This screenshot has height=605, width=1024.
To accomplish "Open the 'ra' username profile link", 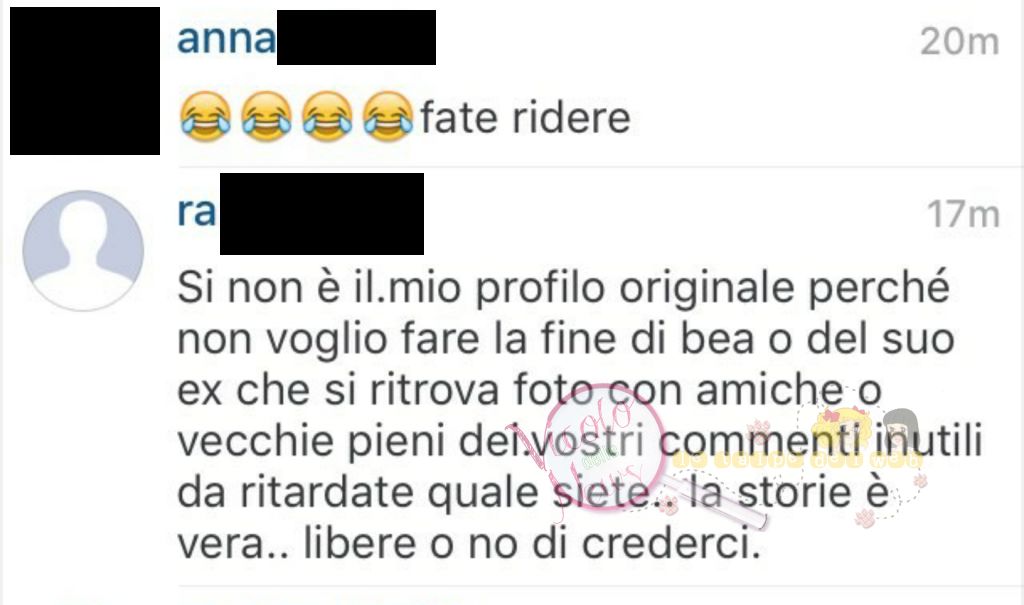I will click(x=197, y=212).
